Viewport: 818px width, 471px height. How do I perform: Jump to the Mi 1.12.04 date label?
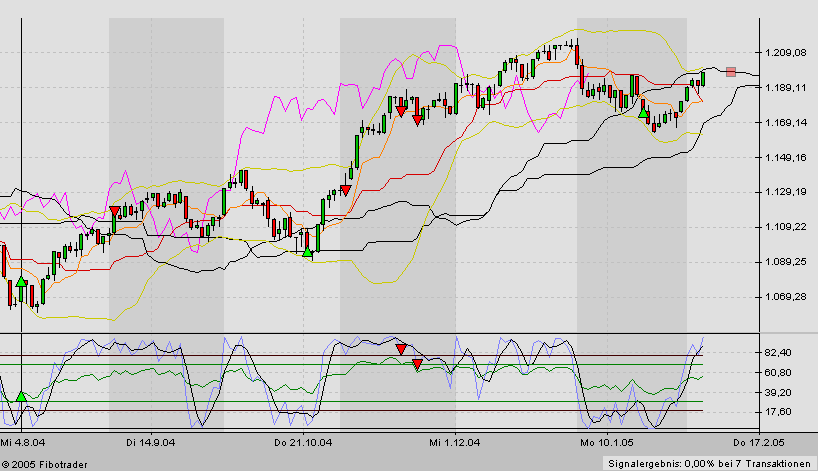456,441
